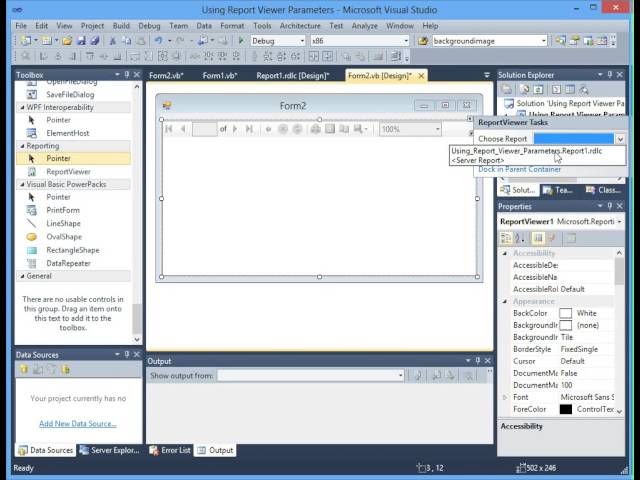Click the Form2 designer title bar

[x=293, y=106]
